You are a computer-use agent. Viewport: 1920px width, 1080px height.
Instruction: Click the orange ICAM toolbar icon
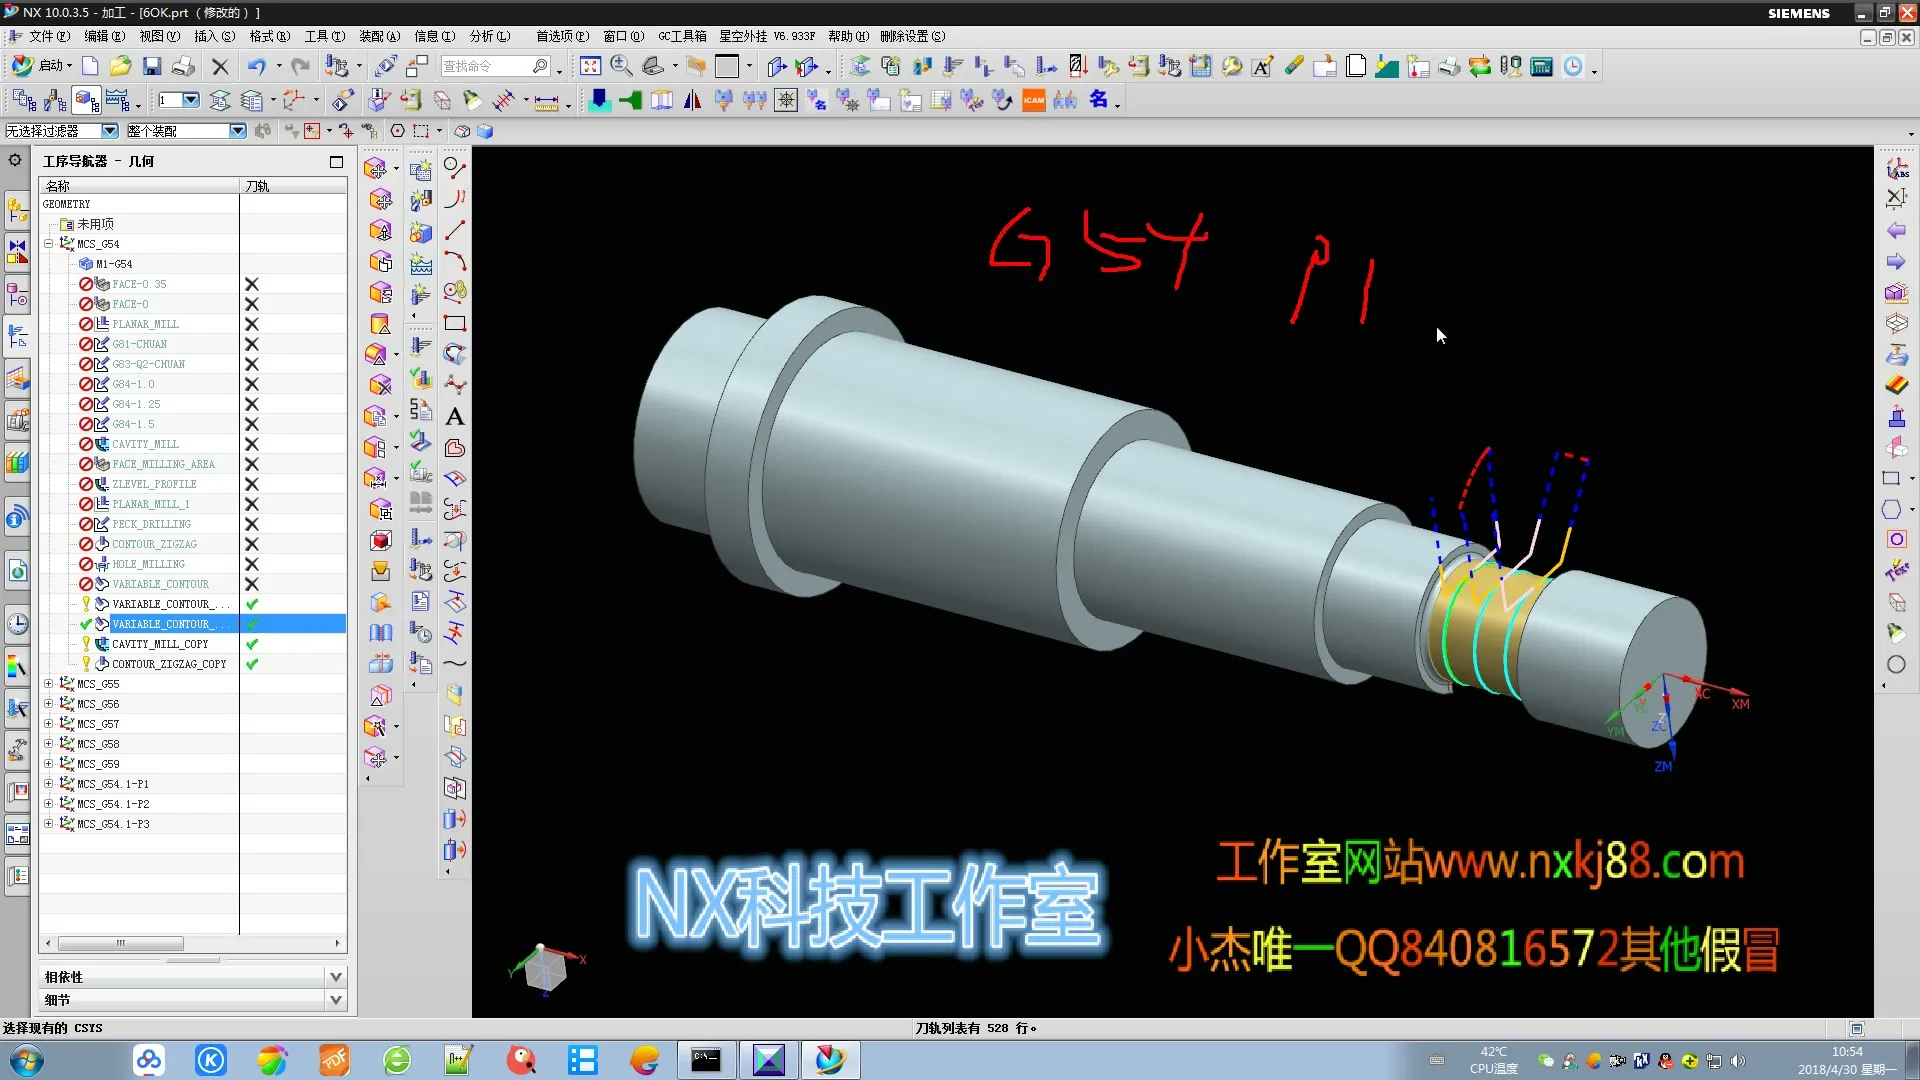point(1033,100)
